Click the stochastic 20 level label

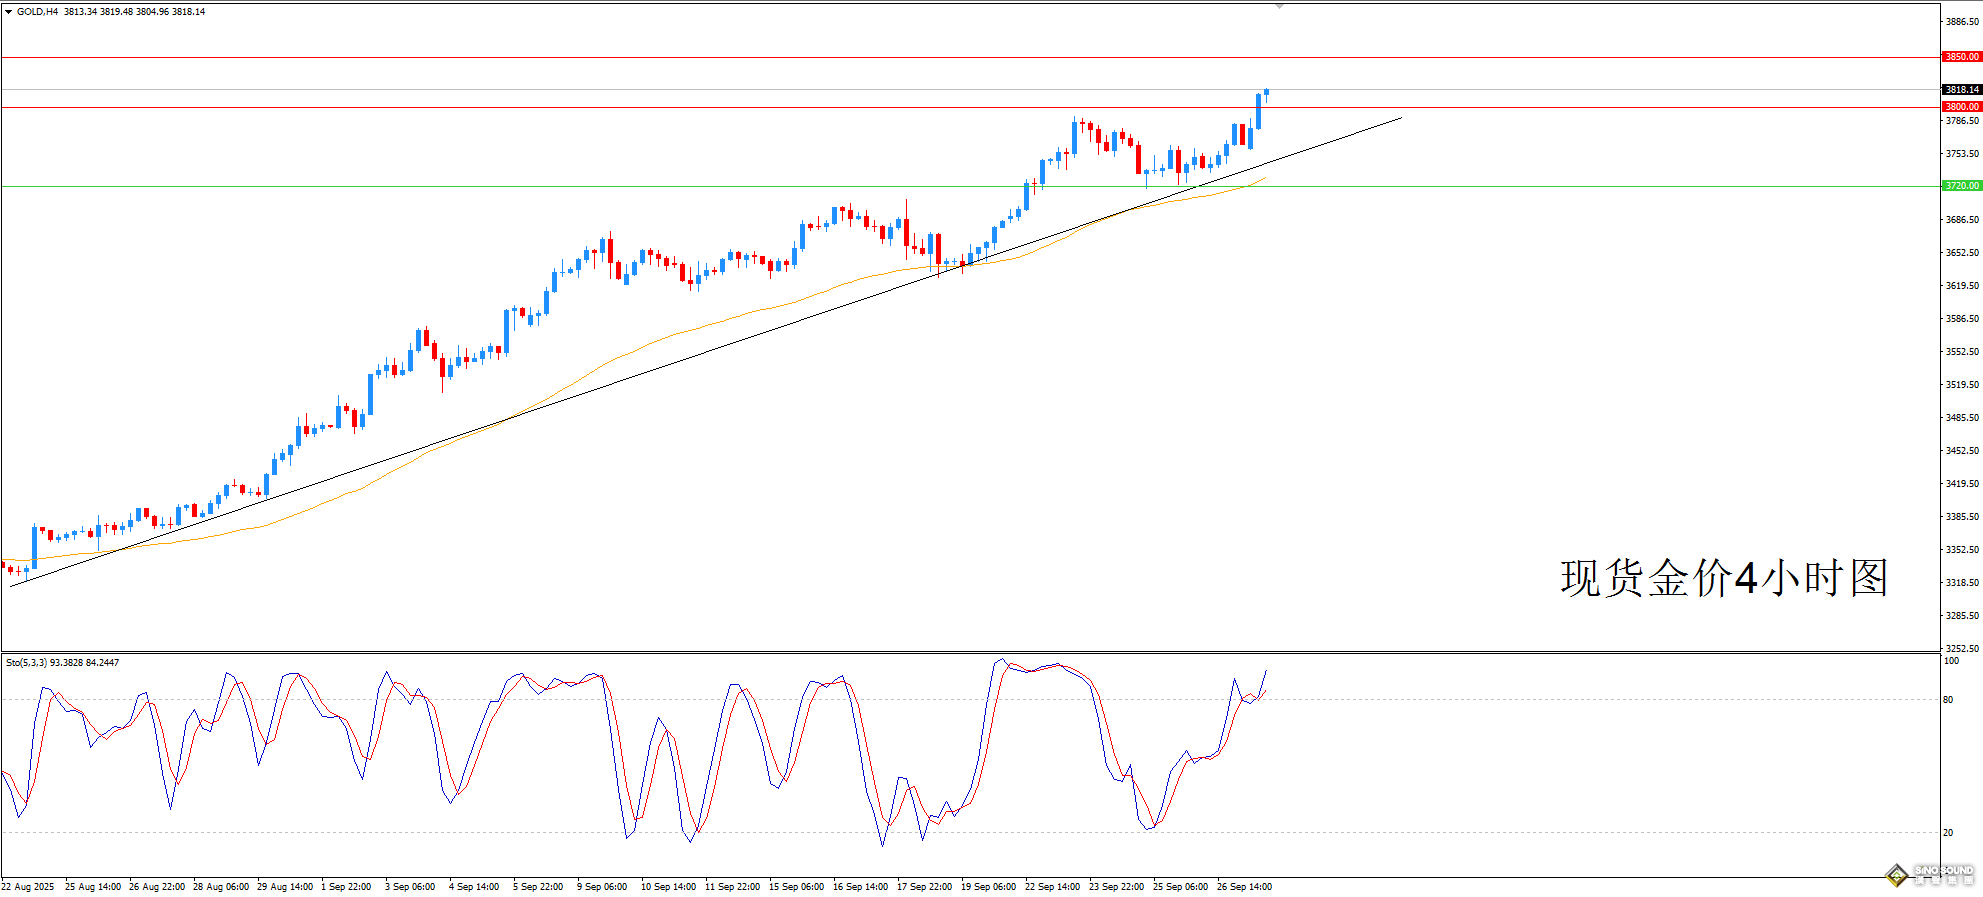click(x=1948, y=833)
